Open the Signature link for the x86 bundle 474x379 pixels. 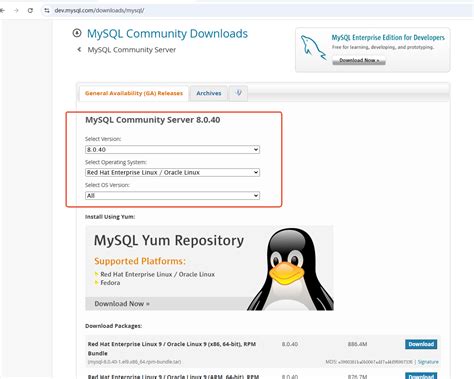coord(428,362)
